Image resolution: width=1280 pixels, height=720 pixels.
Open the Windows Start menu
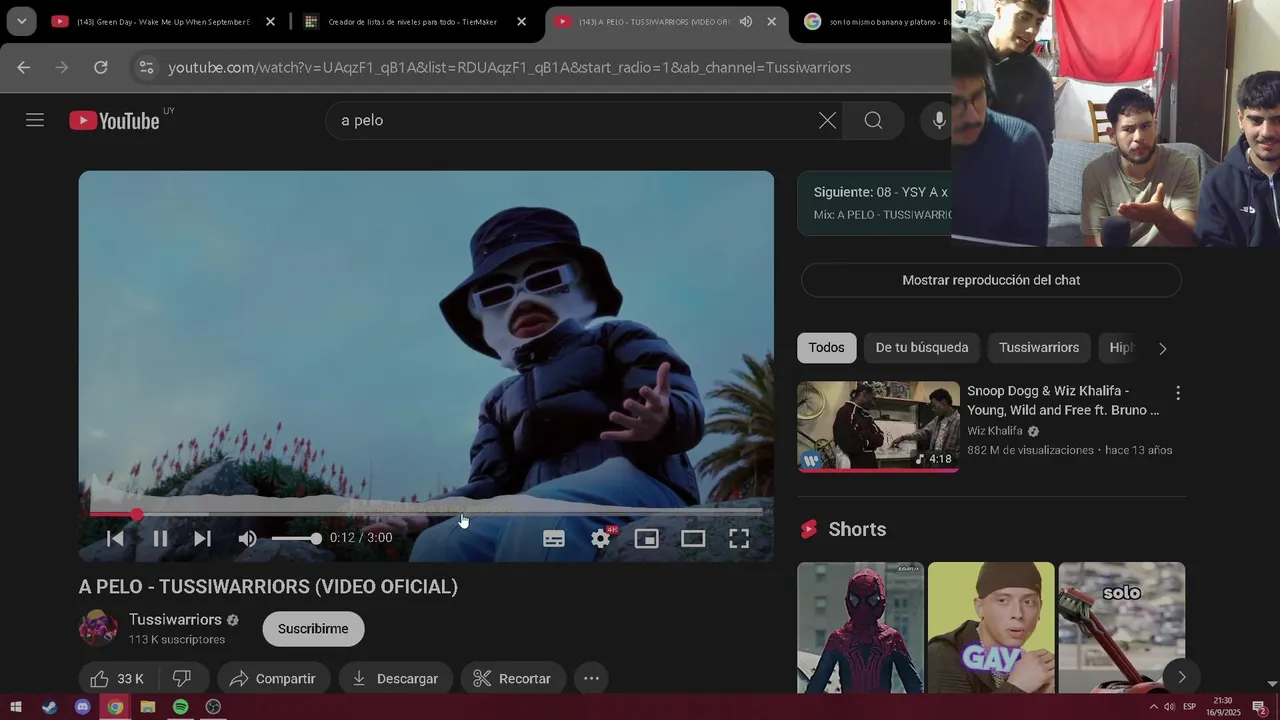[x=16, y=707]
